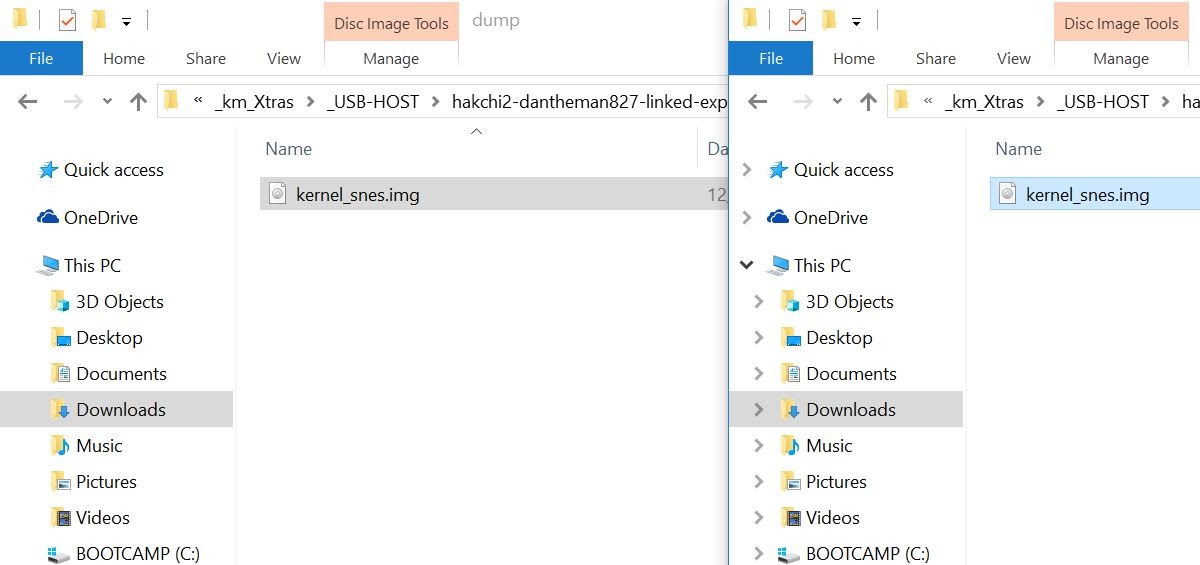Click Properties quick-access icon in right title bar
Image resolution: width=1200 pixels, height=565 pixels.
pyautogui.click(x=797, y=20)
